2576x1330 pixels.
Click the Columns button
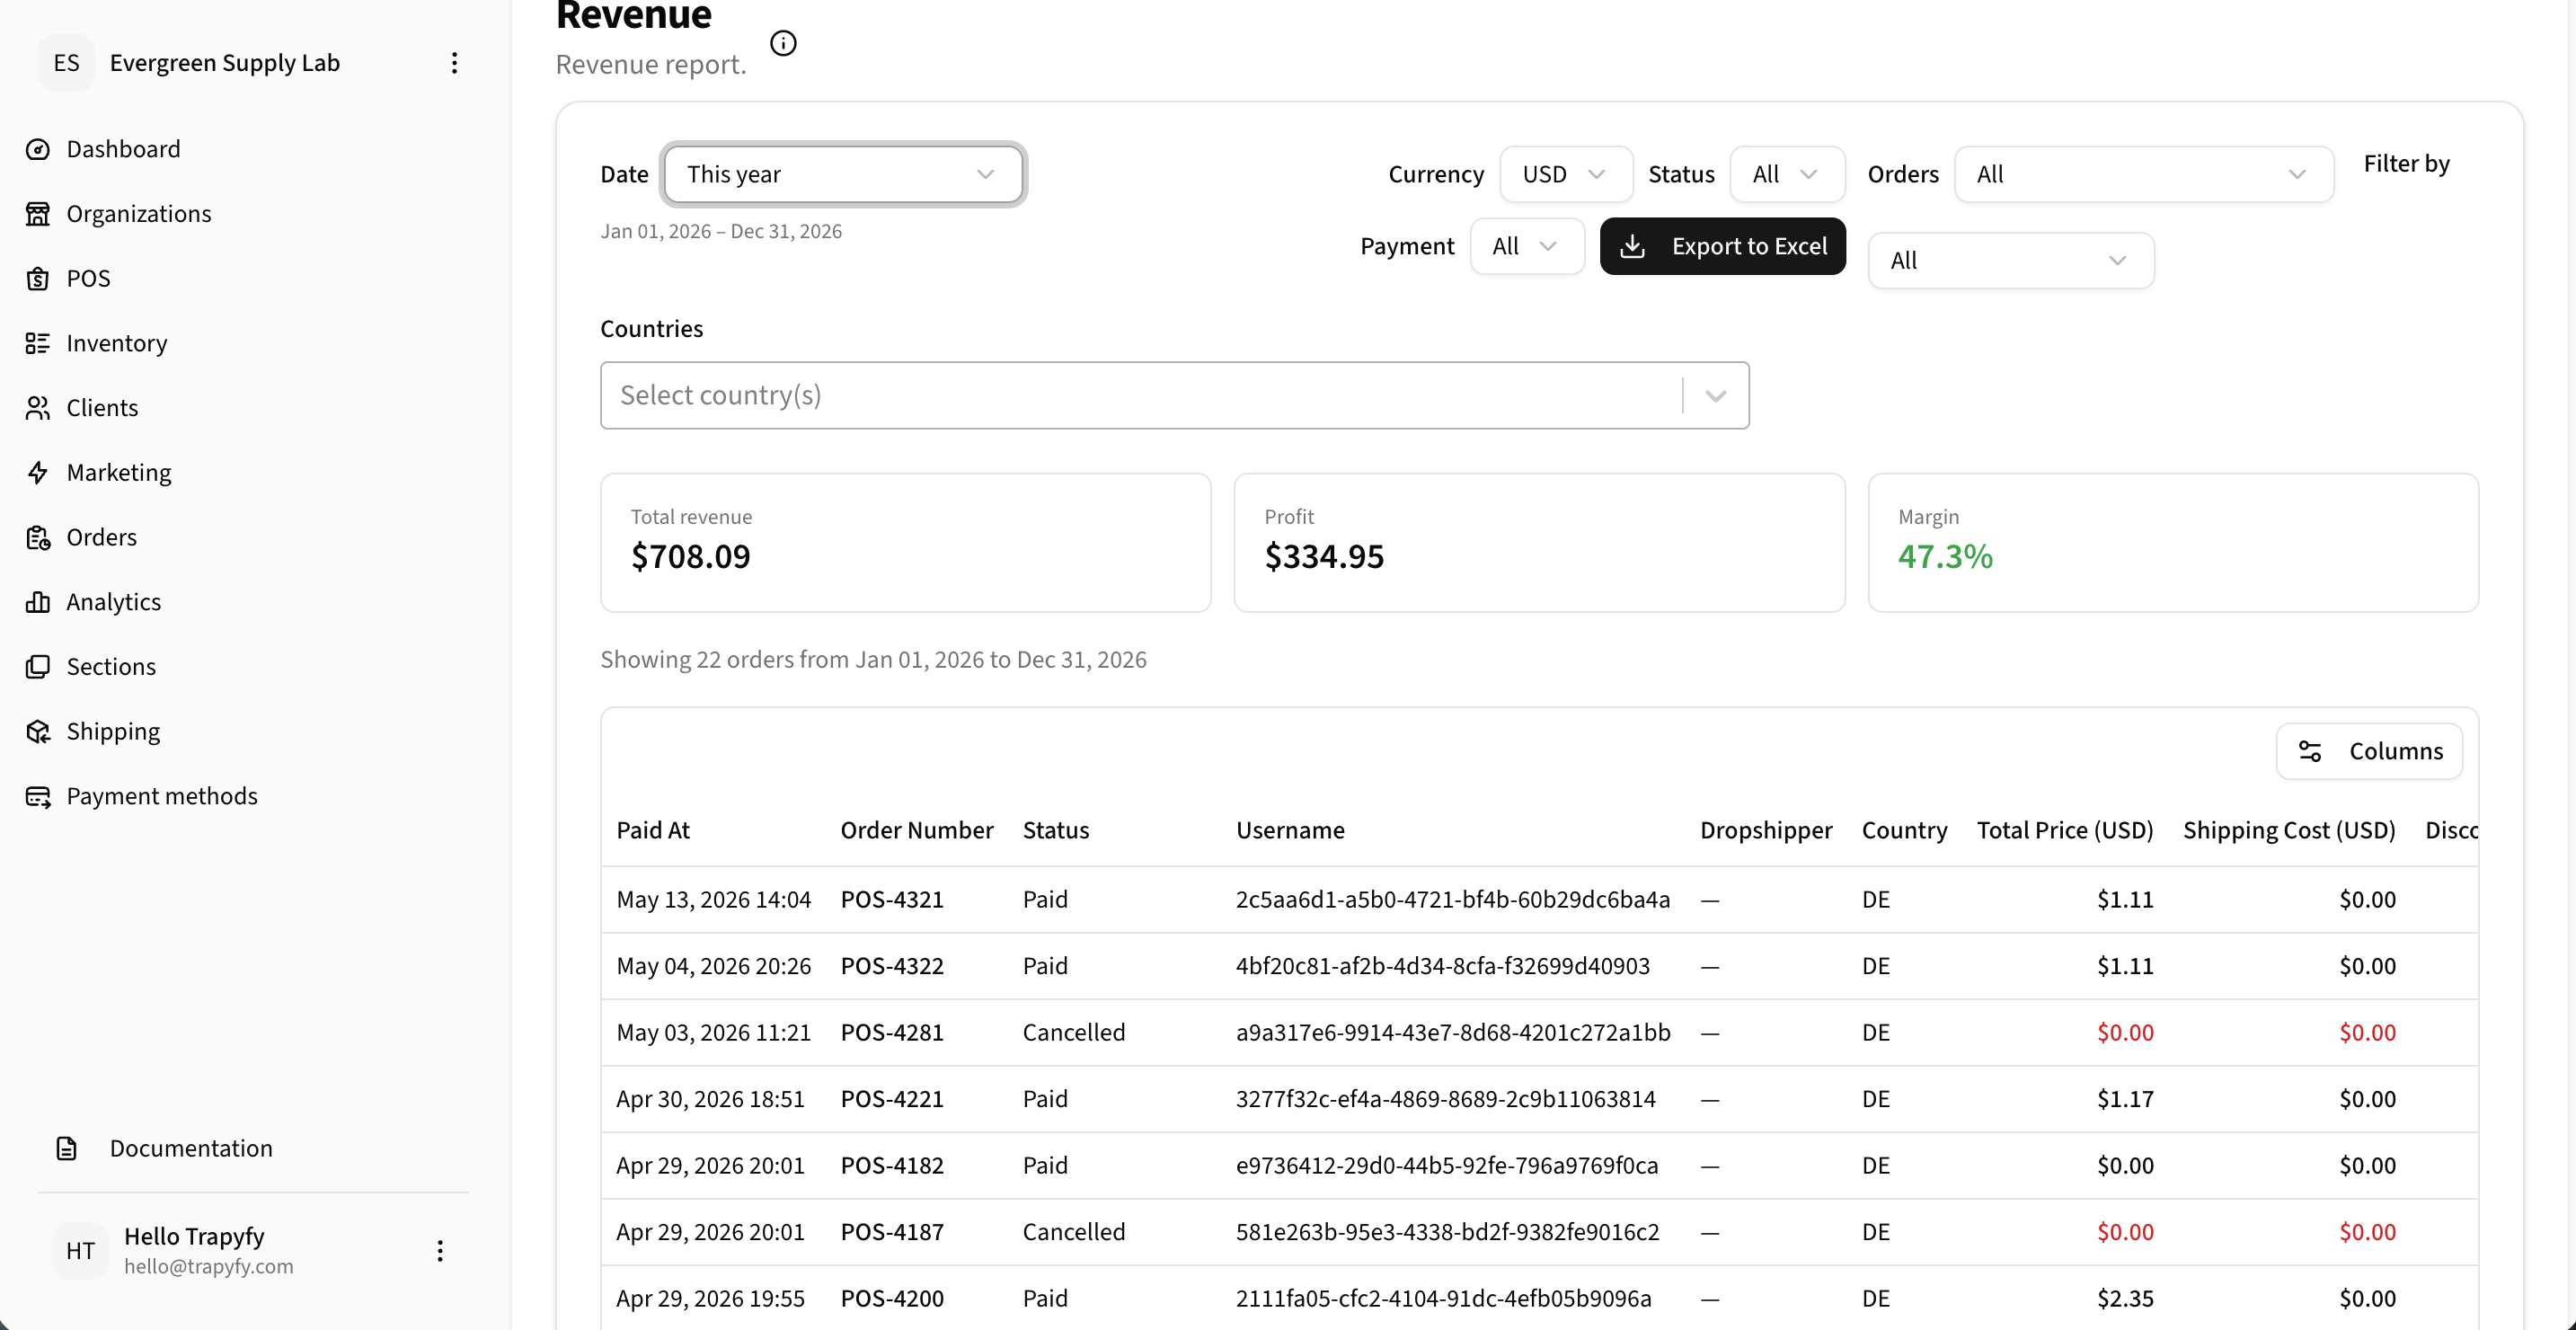(2369, 751)
